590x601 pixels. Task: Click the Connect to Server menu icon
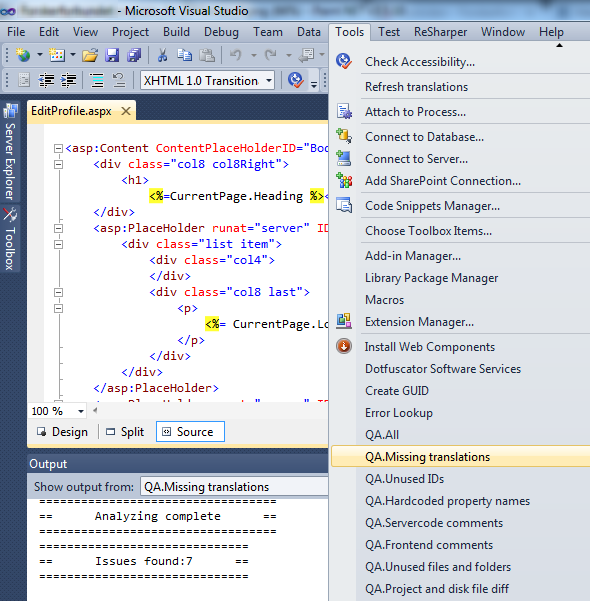tap(344, 158)
